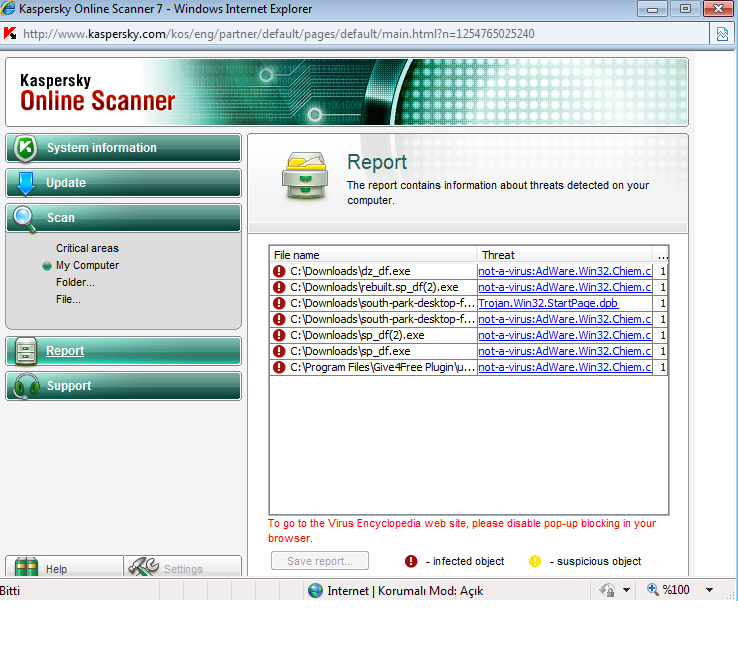This screenshot has width=738, height=648.
Task: Click infected icon beside dz_df.exe row
Action: click(279, 271)
